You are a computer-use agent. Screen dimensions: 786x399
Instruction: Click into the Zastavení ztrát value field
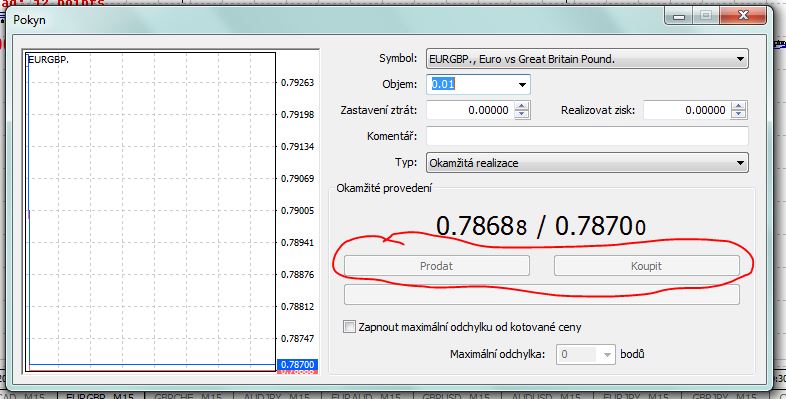coord(470,110)
